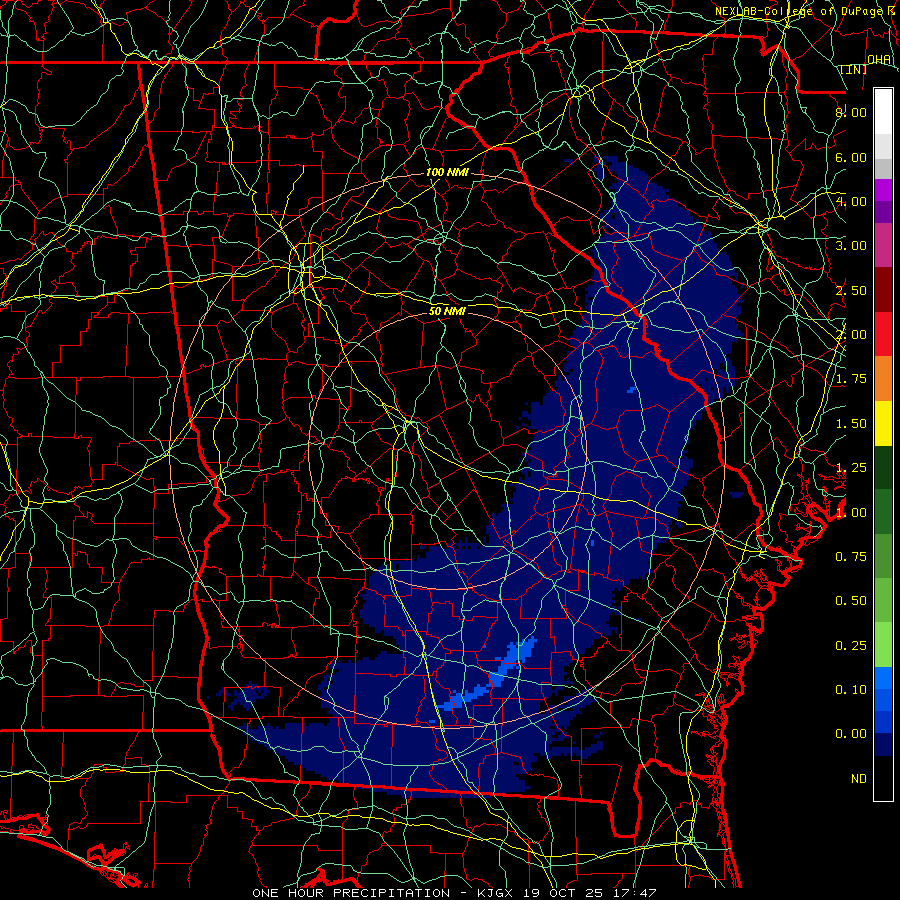Viewport: 900px width, 900px height.
Task: Click the light blue swatch above 0.10
Action: click(883, 678)
